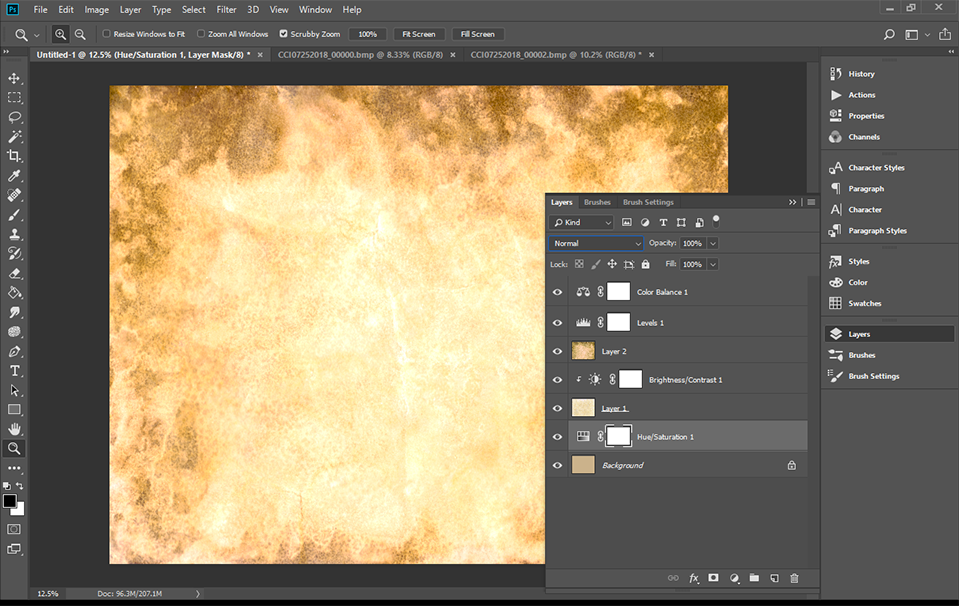Select the Hand tool
The height and width of the screenshot is (606, 959).
[x=14, y=429]
